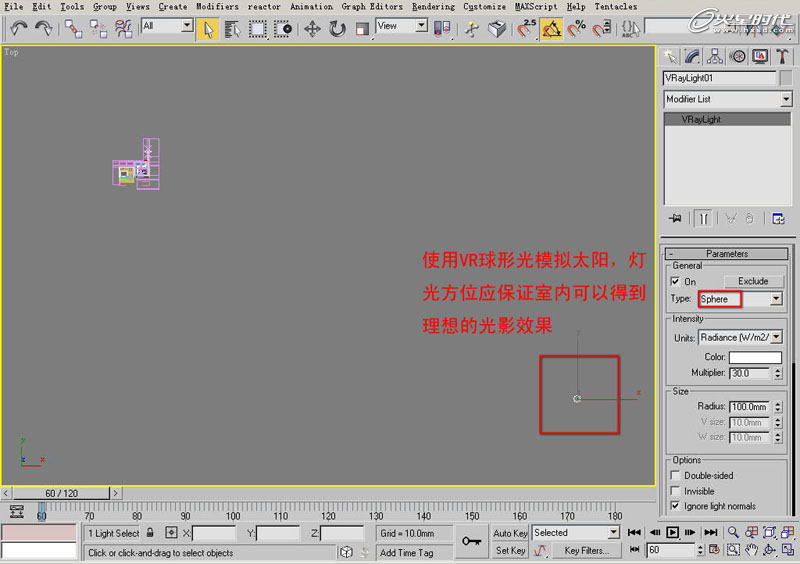Click the time slider 60 / 120 handle
The height and width of the screenshot is (564, 800).
pyautogui.click(x=61, y=493)
